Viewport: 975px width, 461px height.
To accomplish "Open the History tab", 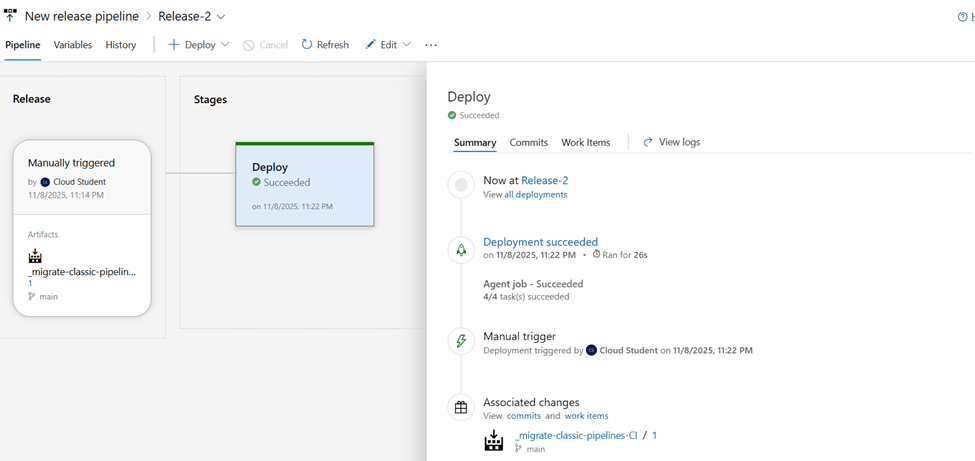I will coord(121,45).
